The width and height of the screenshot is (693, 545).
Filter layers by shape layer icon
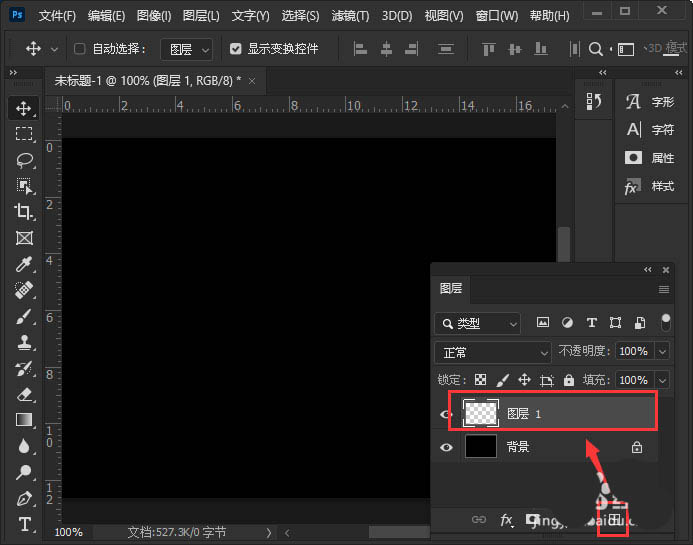(x=615, y=323)
